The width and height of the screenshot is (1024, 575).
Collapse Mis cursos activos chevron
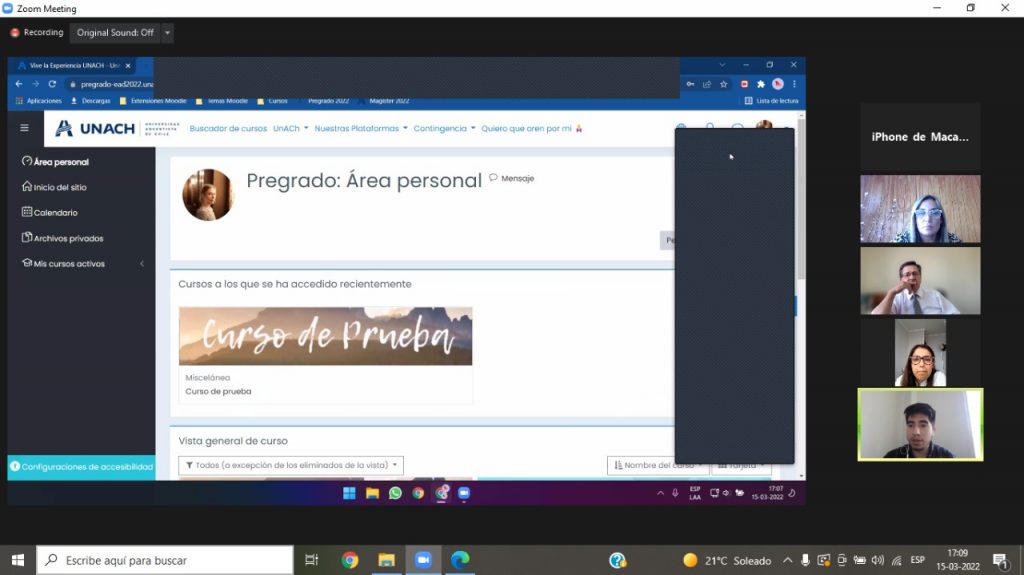tap(142, 264)
